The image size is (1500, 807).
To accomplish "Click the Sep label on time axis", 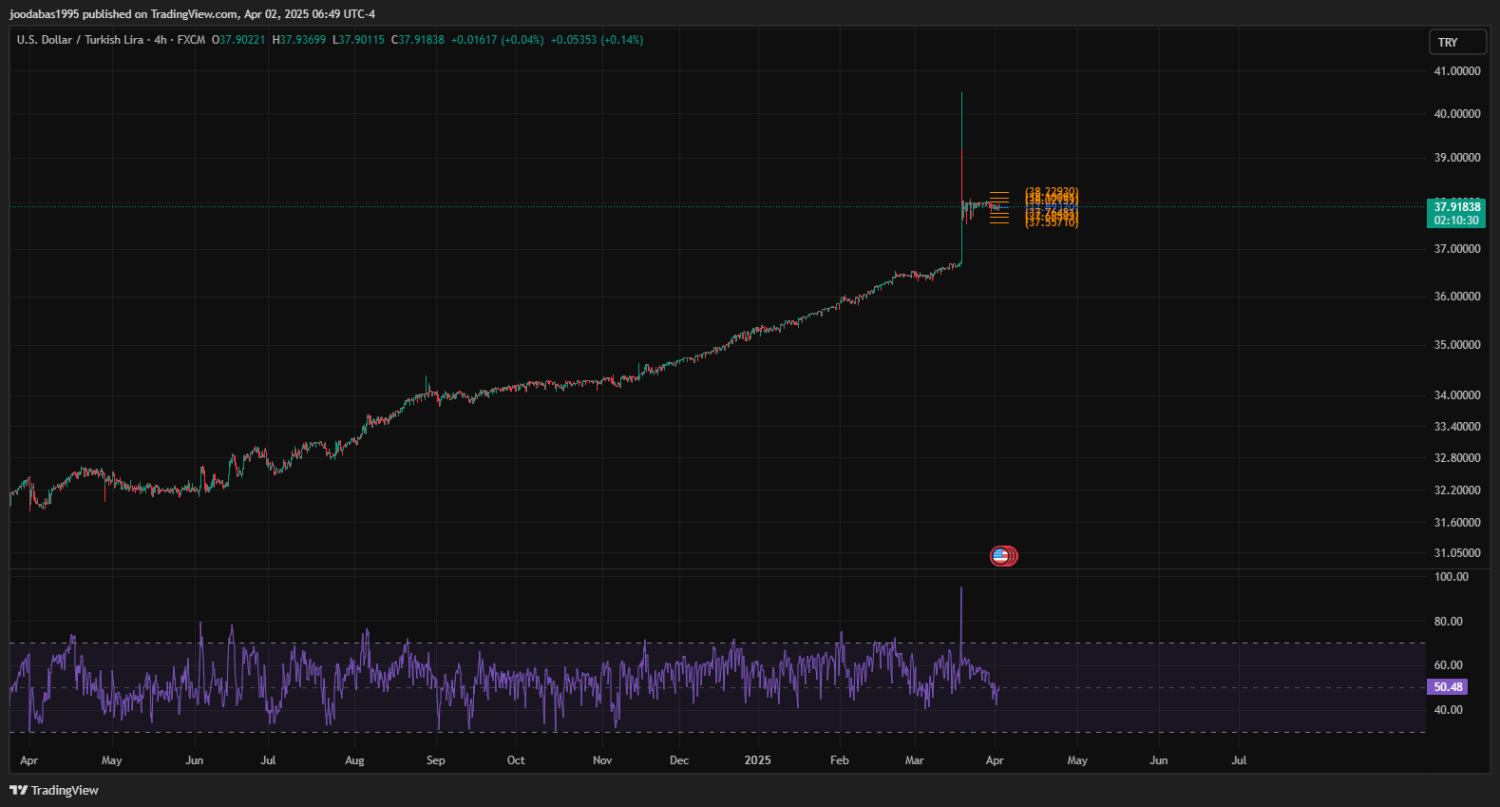I will point(435,761).
